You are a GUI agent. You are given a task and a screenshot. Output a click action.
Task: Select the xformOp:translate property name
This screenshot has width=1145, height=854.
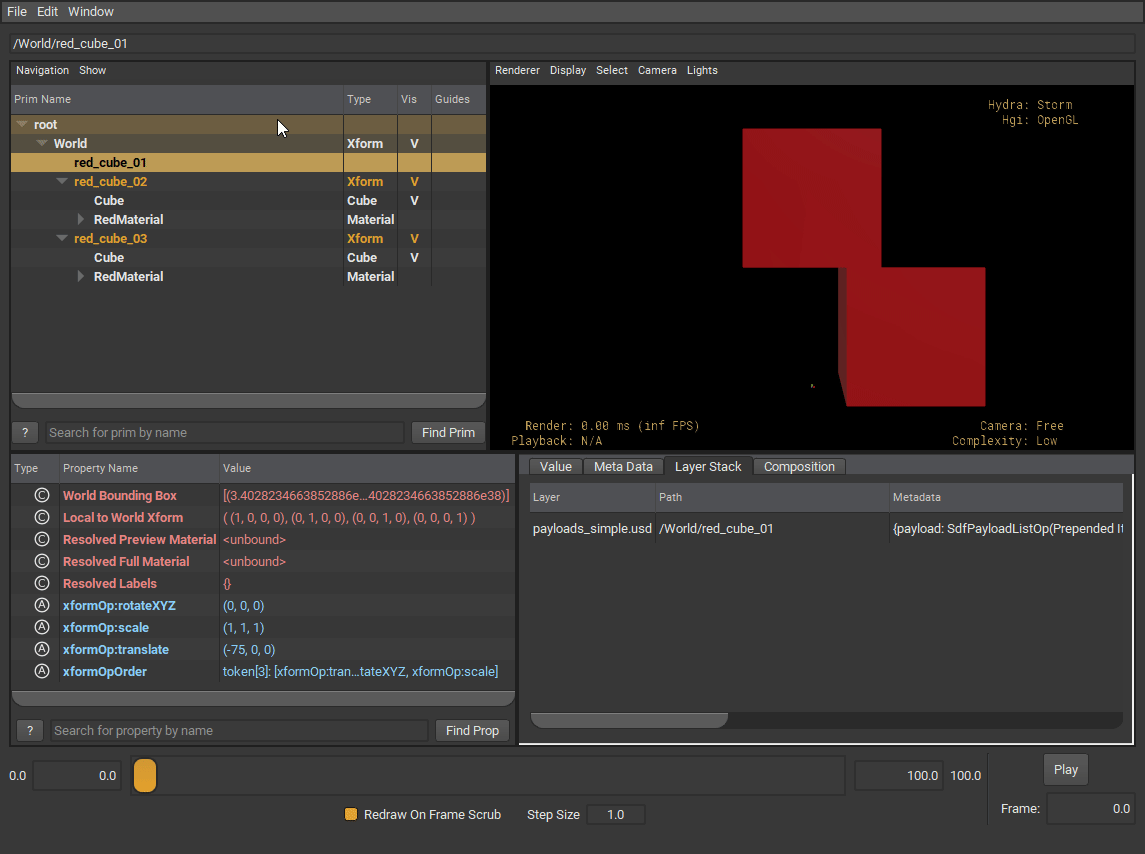click(x=116, y=649)
